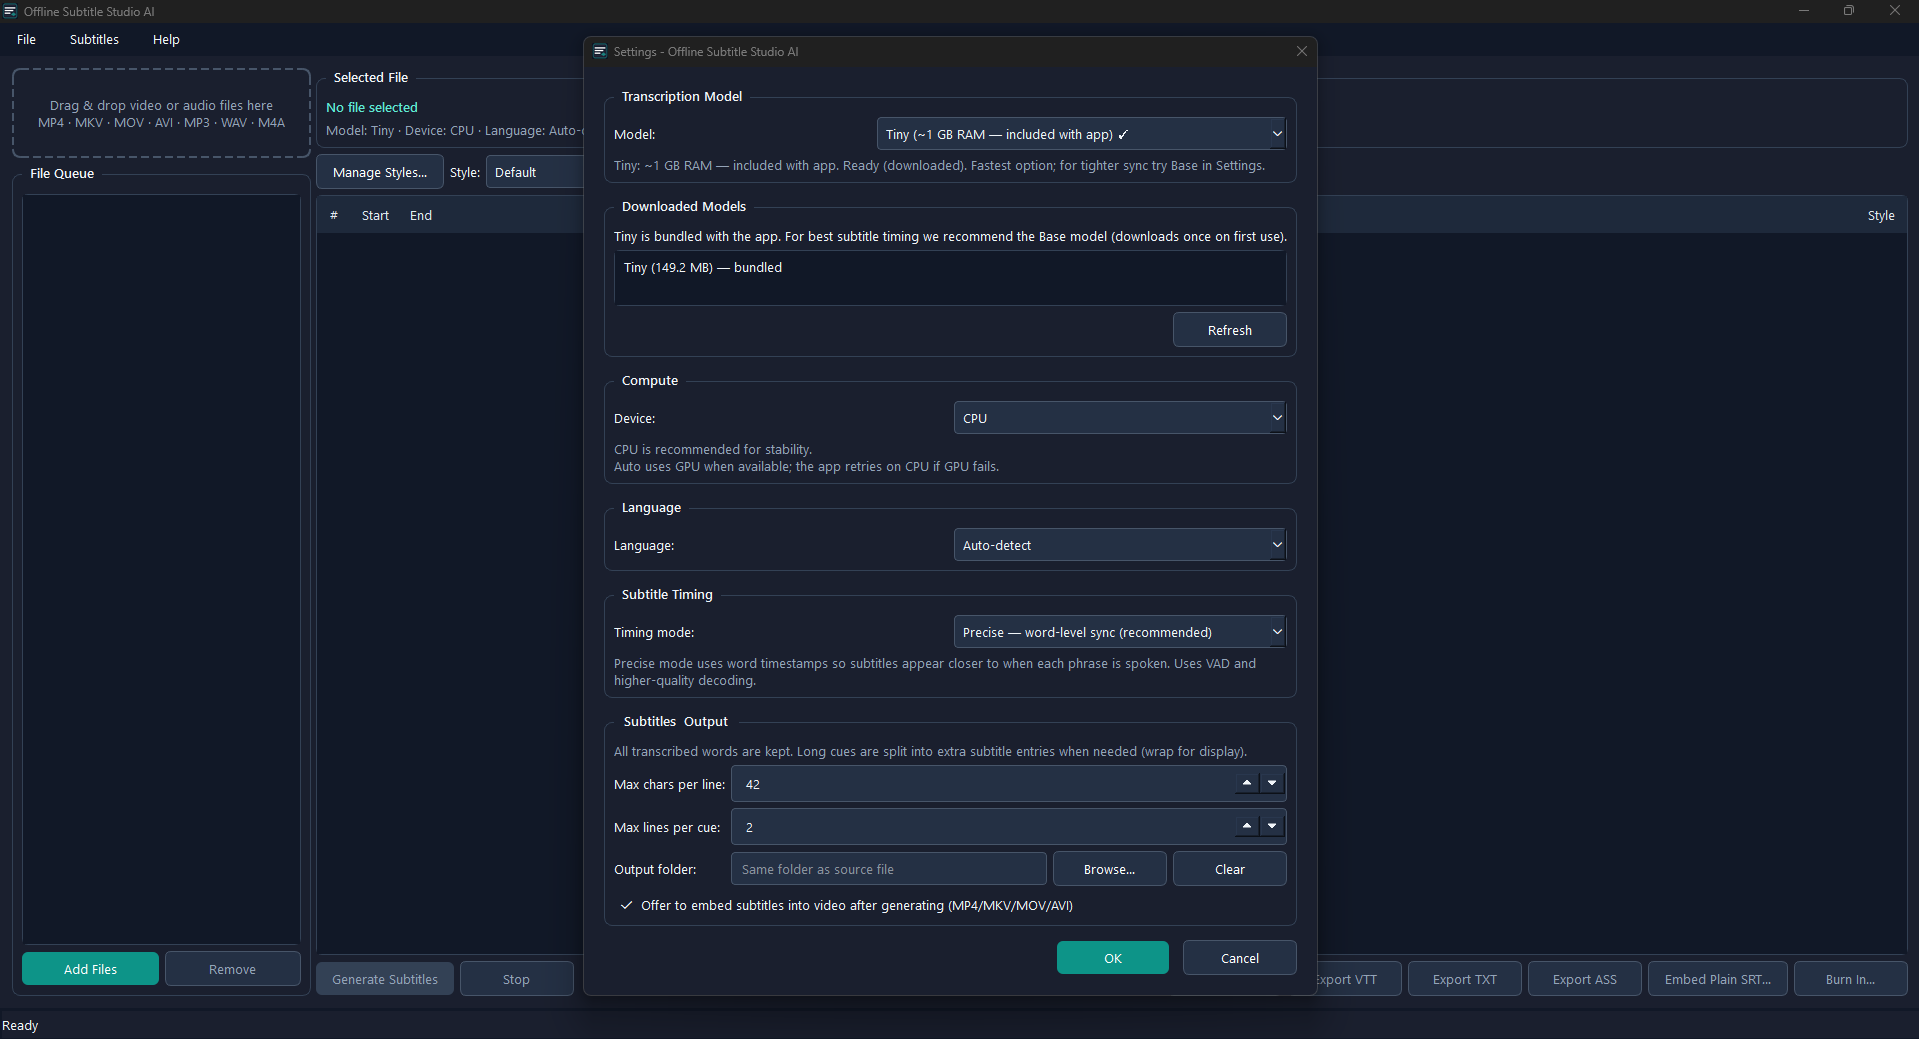Click the app icon in the main title bar
This screenshot has width=1919, height=1039.
(x=10, y=11)
